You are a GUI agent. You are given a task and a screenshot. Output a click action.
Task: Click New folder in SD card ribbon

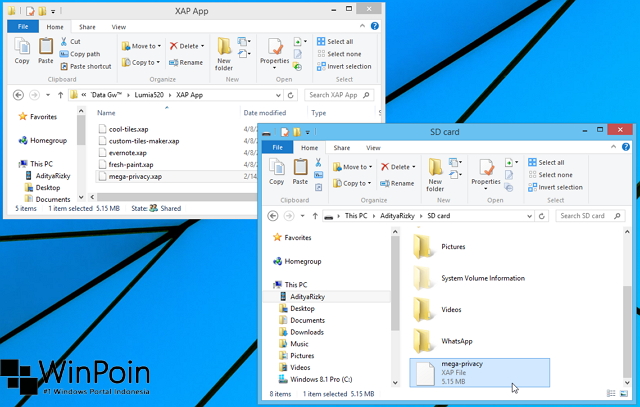pos(435,175)
